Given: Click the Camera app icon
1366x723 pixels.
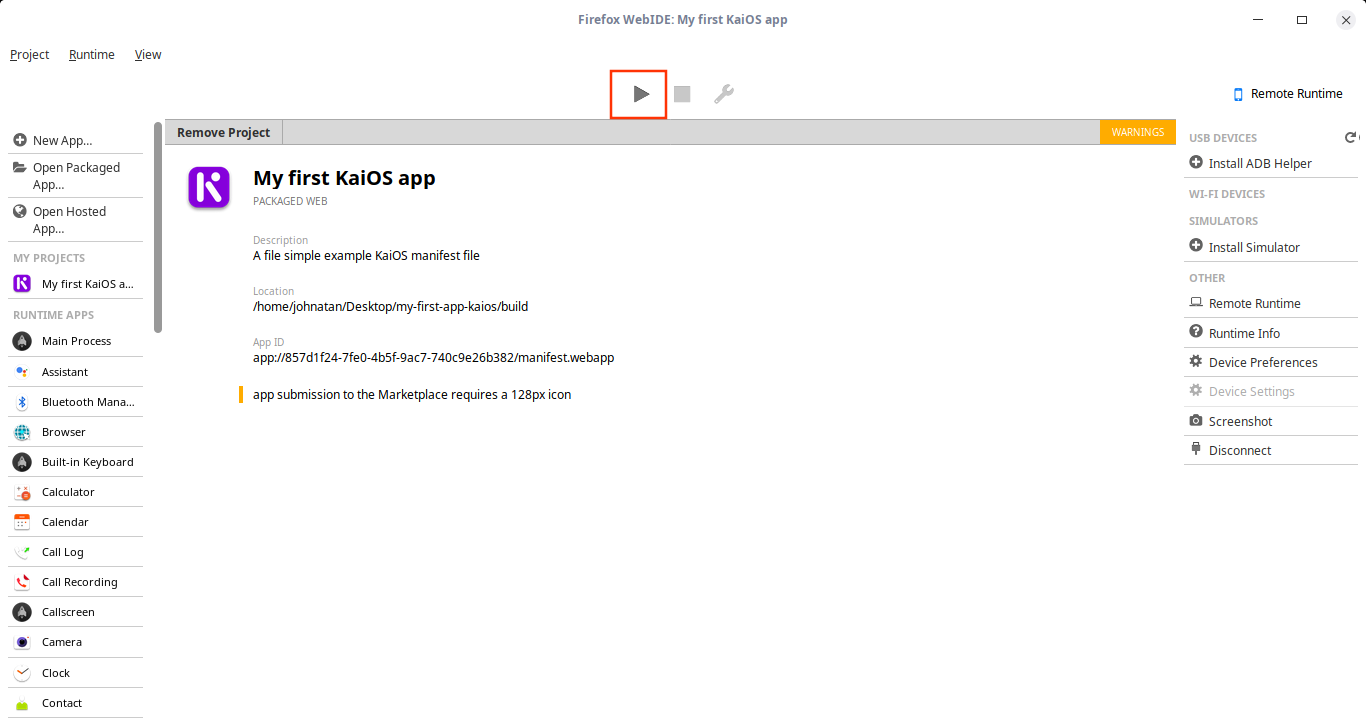Looking at the screenshot, I should (x=22, y=642).
